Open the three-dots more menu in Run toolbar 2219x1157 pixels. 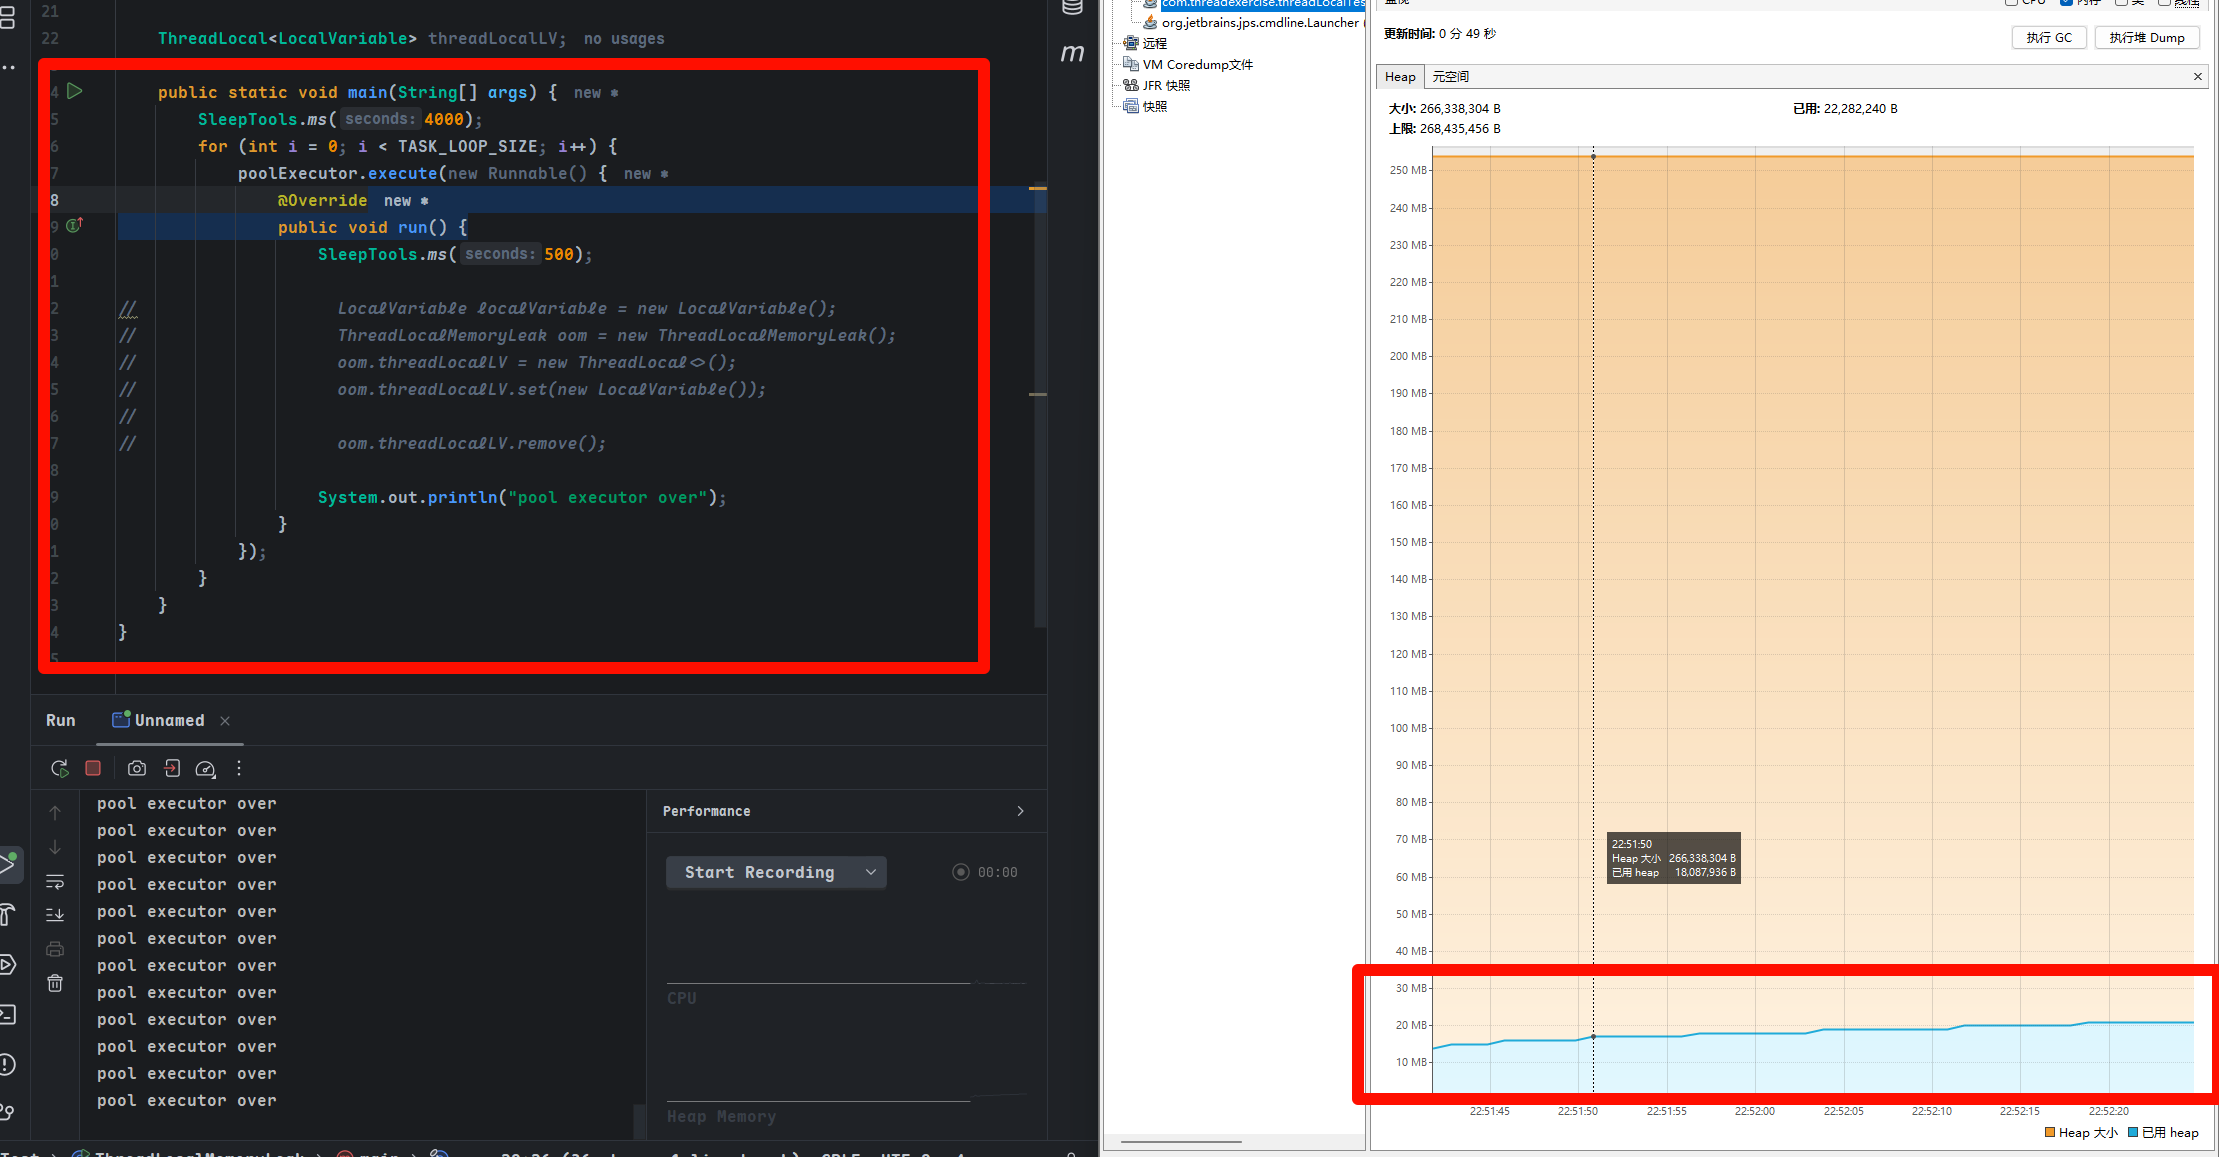[239, 768]
